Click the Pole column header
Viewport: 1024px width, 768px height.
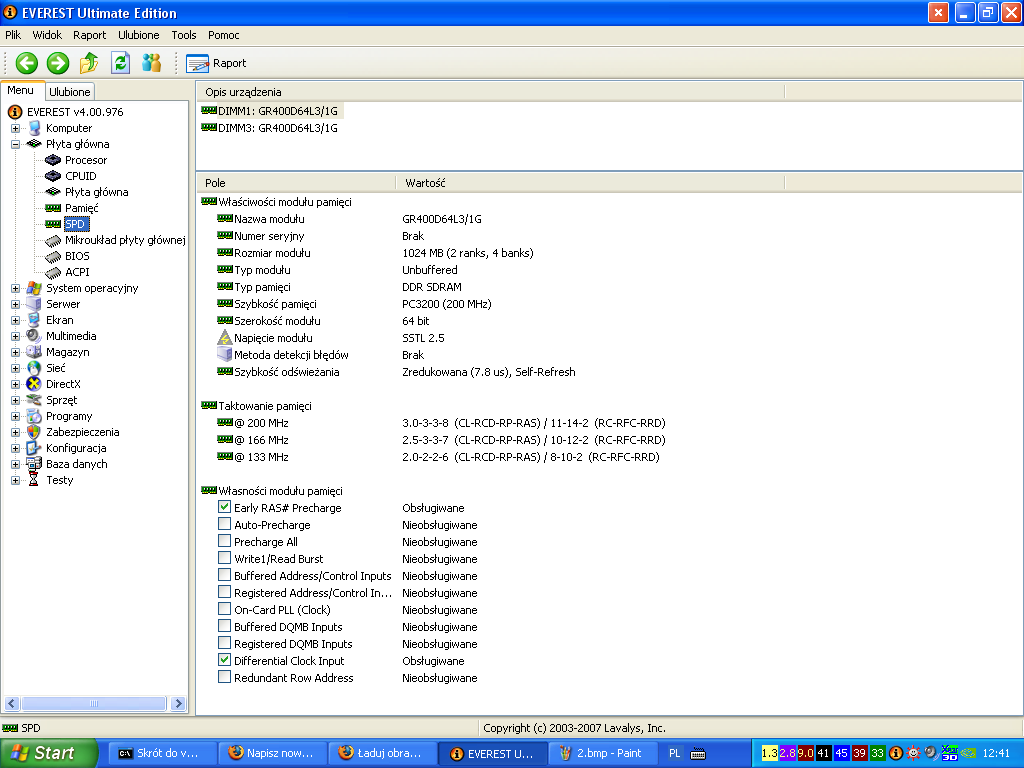pos(296,183)
